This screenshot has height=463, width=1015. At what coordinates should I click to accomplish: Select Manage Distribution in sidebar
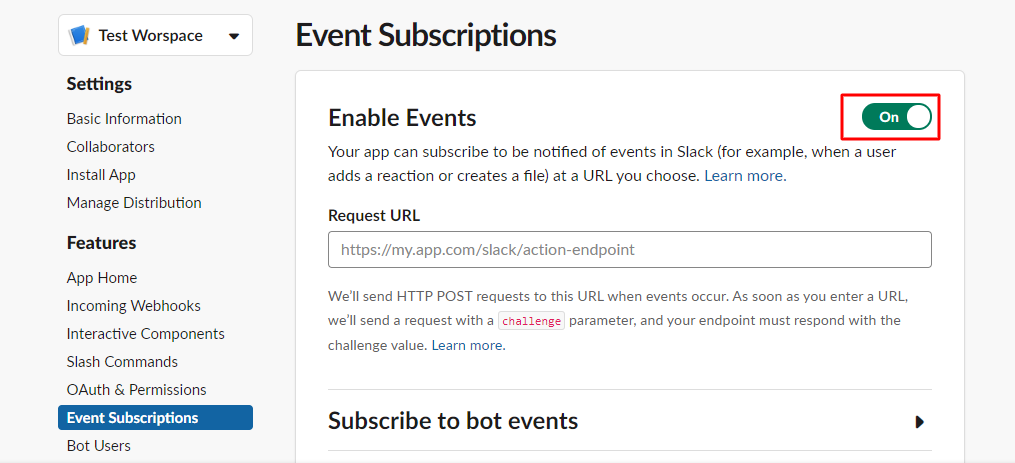click(134, 203)
